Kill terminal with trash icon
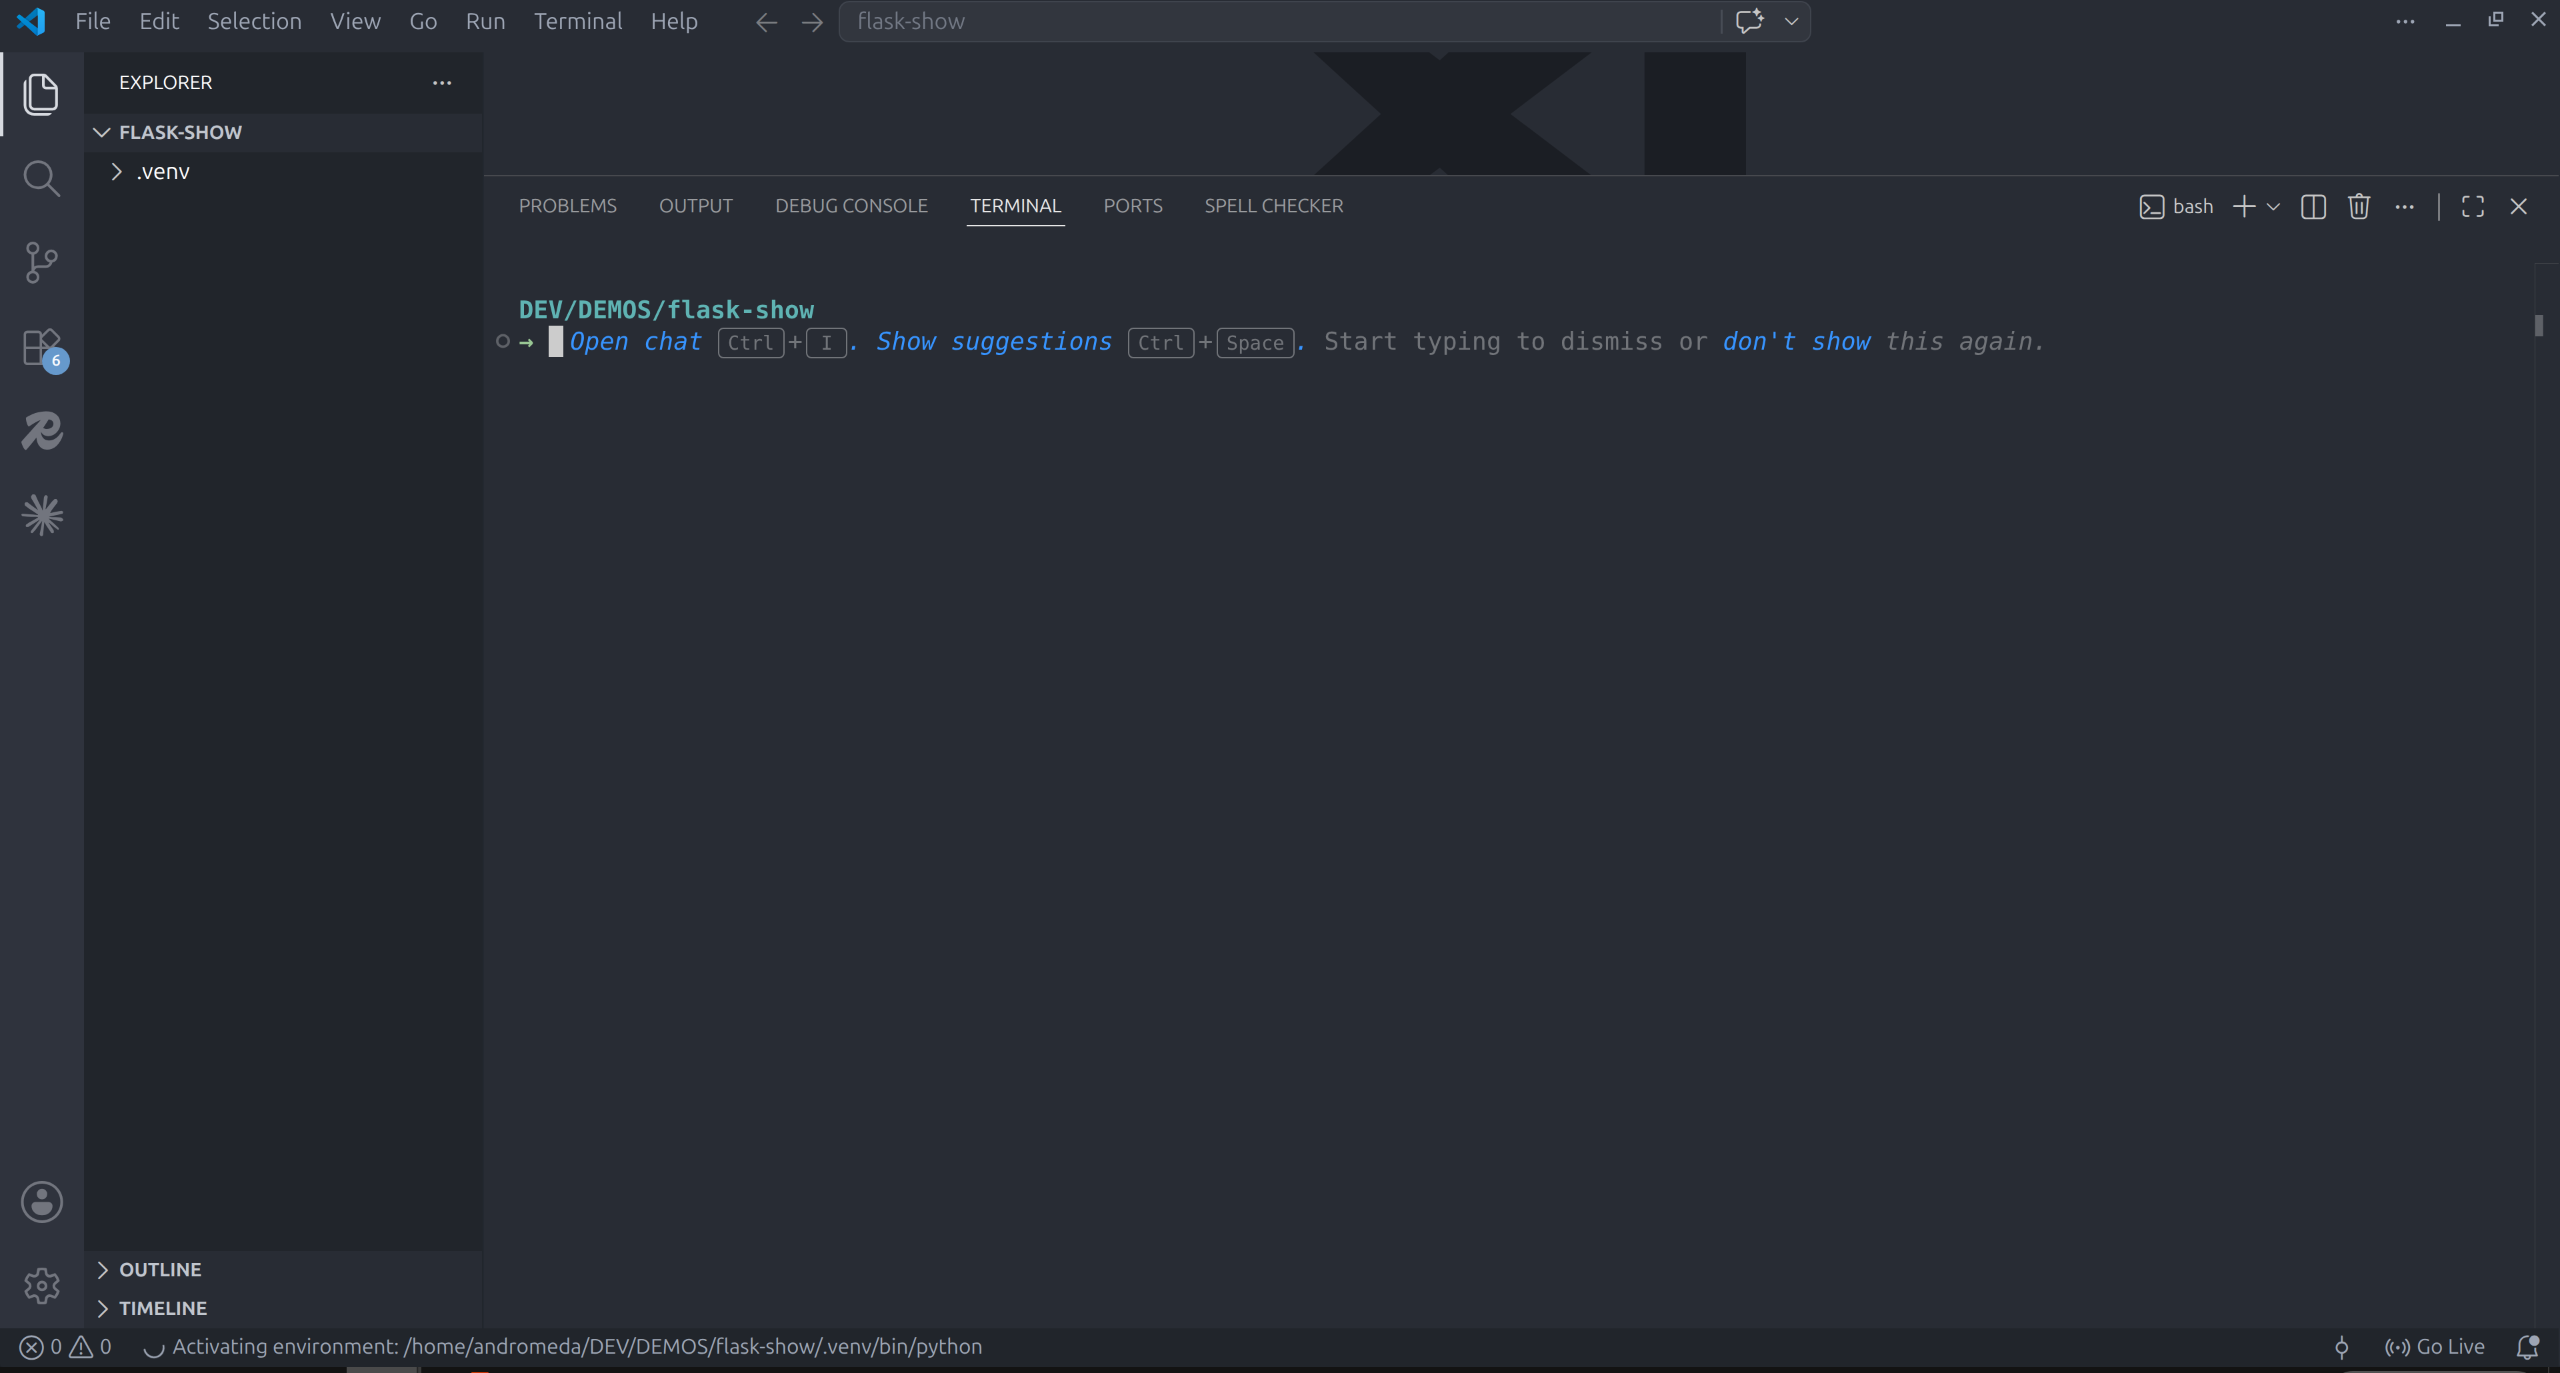This screenshot has height=1373, width=2560. pos(2359,206)
